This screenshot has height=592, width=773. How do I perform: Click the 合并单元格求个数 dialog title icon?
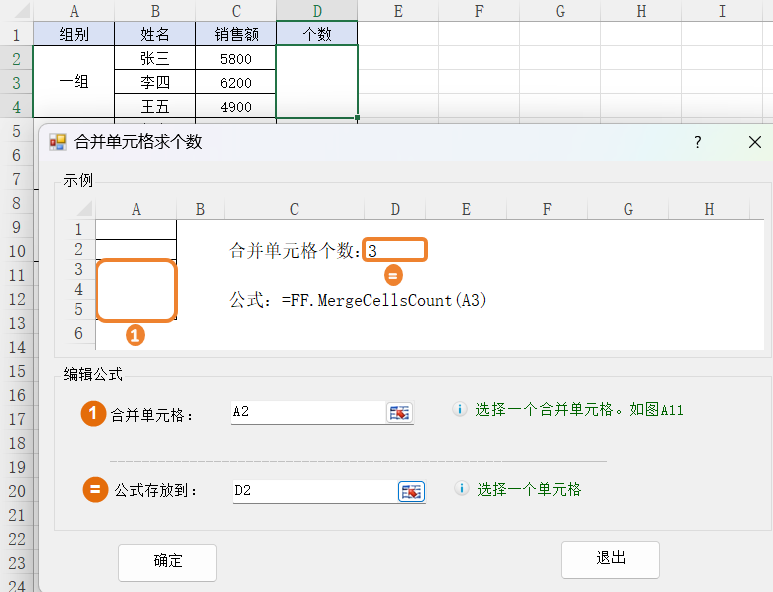(58, 142)
